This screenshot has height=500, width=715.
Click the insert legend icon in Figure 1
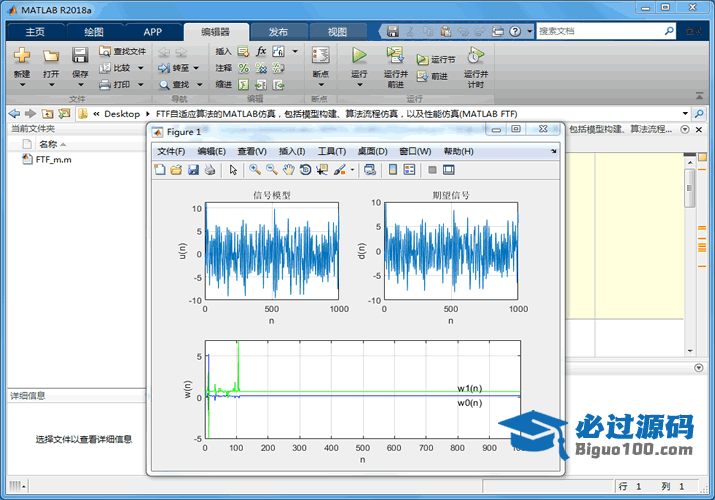[x=409, y=170]
